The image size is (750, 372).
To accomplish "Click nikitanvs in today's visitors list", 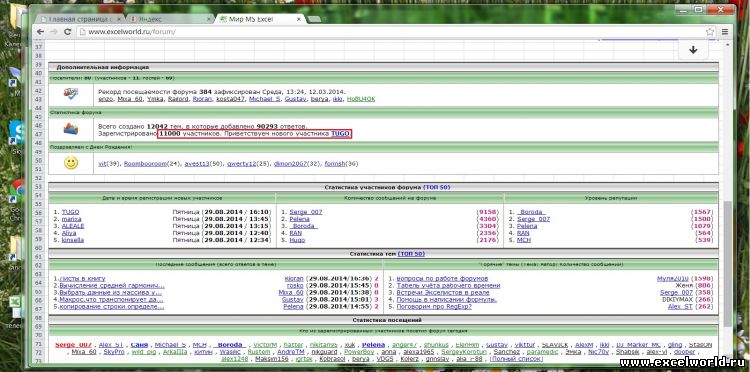I will tap(324, 345).
